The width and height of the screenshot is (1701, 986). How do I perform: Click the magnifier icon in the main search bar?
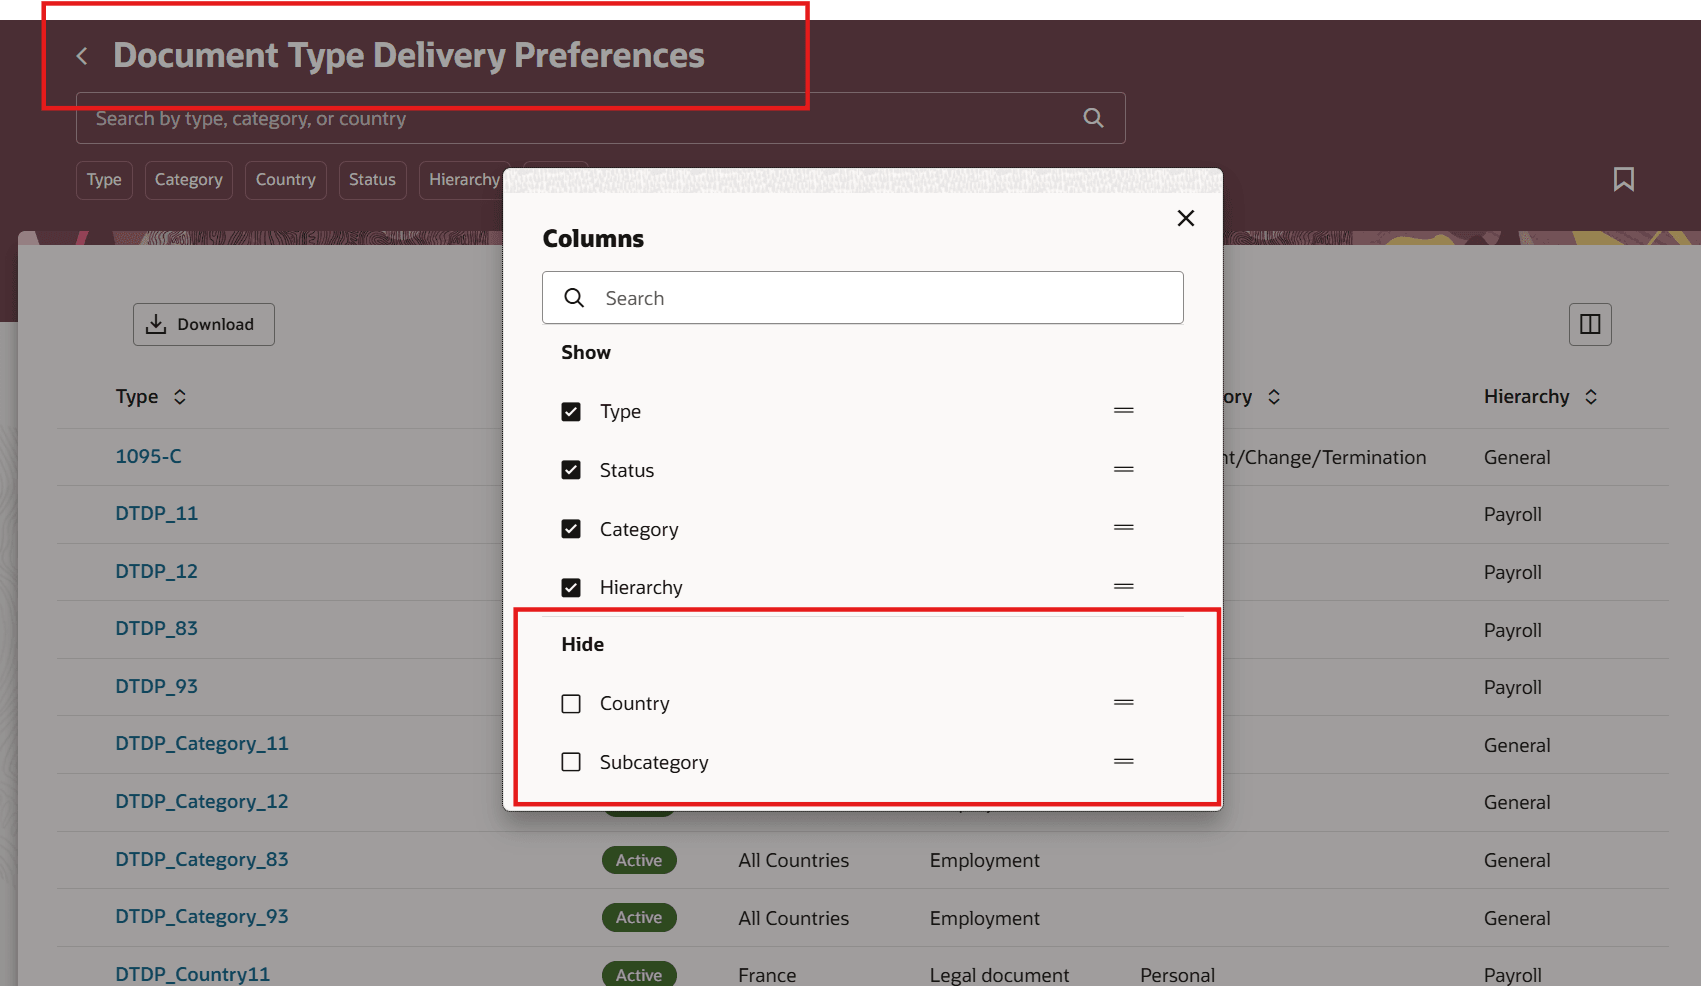click(1094, 118)
